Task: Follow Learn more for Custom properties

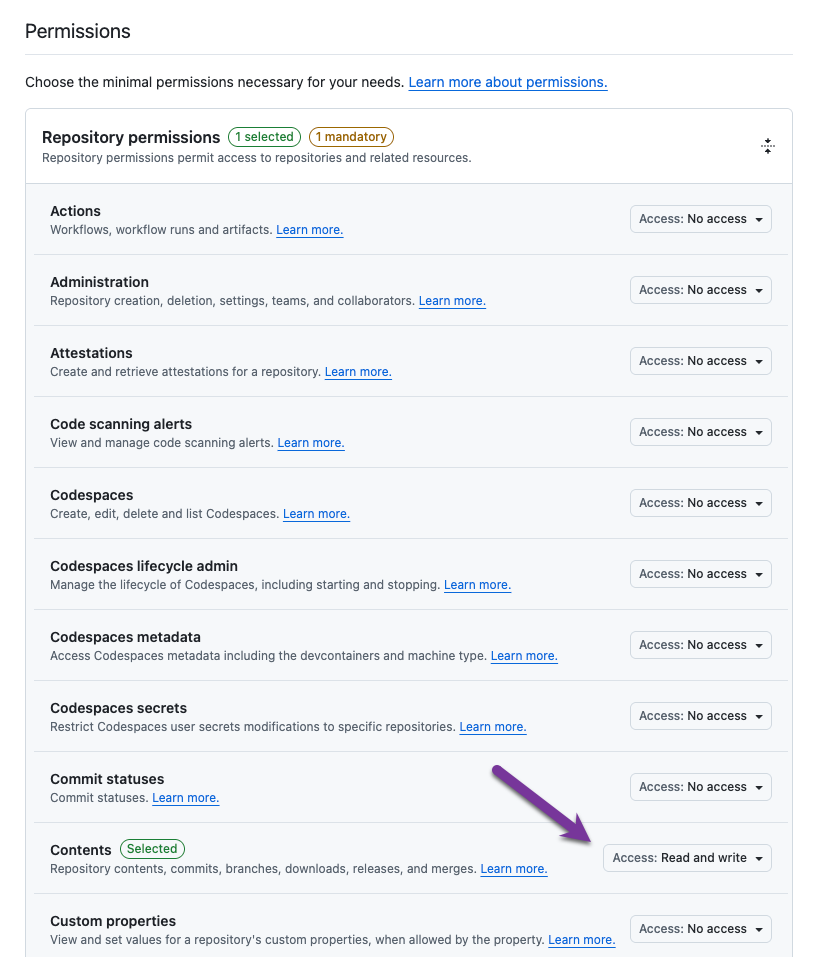Action: tap(582, 940)
